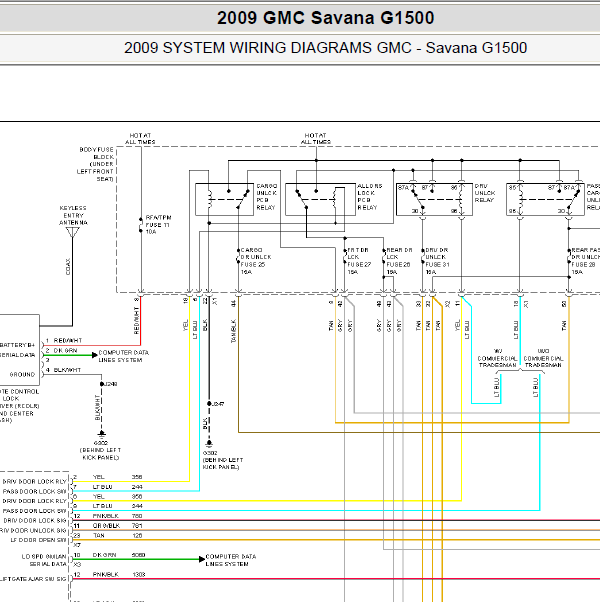The height and width of the screenshot is (602, 600).
Task: Click circuit number '781'
Action: click(x=137, y=526)
